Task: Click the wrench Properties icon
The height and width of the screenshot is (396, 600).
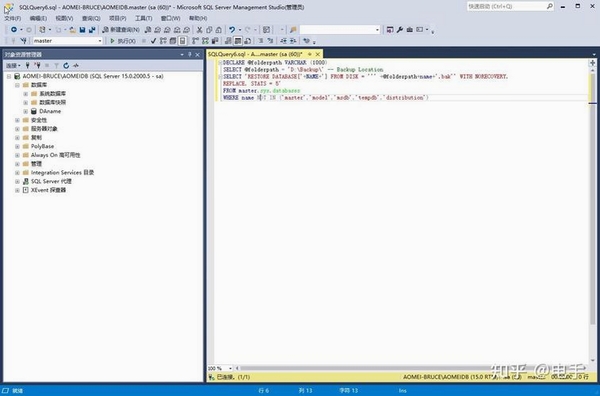Action: tap(399, 30)
